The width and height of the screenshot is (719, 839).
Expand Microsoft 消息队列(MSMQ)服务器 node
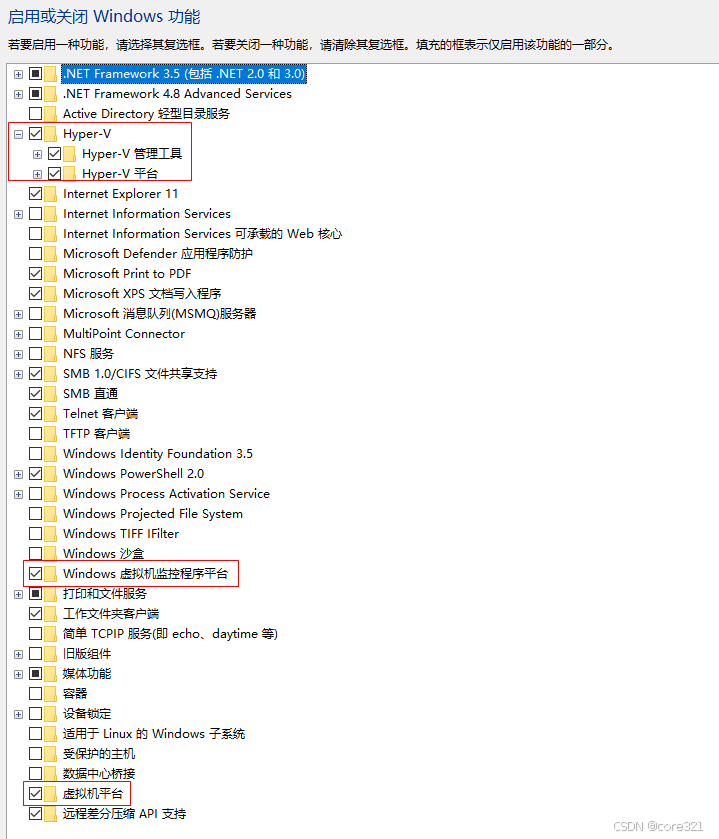(x=18, y=315)
